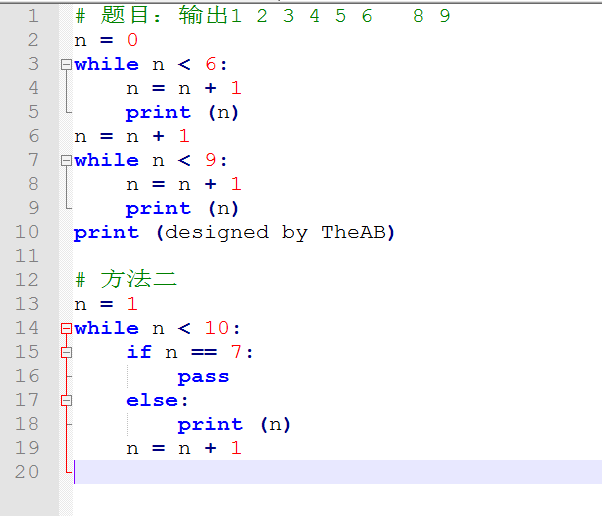
Task: Click line number 20 in the margin
Action: 27,472
